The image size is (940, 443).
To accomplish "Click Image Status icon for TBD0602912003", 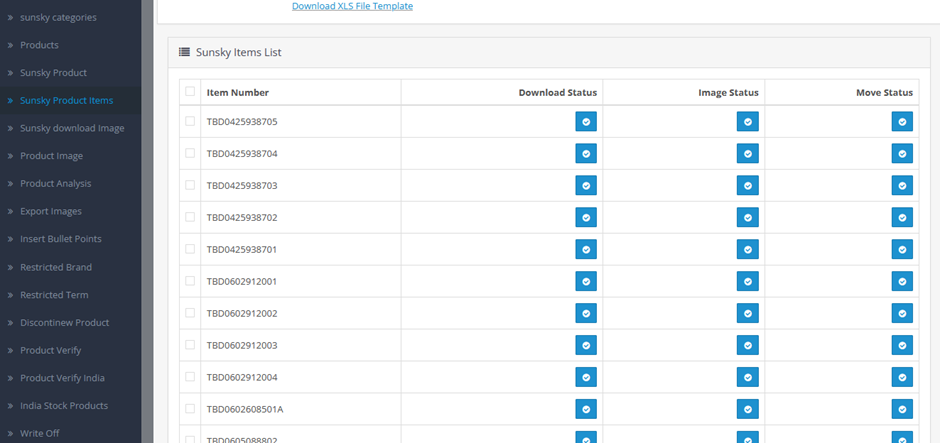I will pyautogui.click(x=747, y=346).
